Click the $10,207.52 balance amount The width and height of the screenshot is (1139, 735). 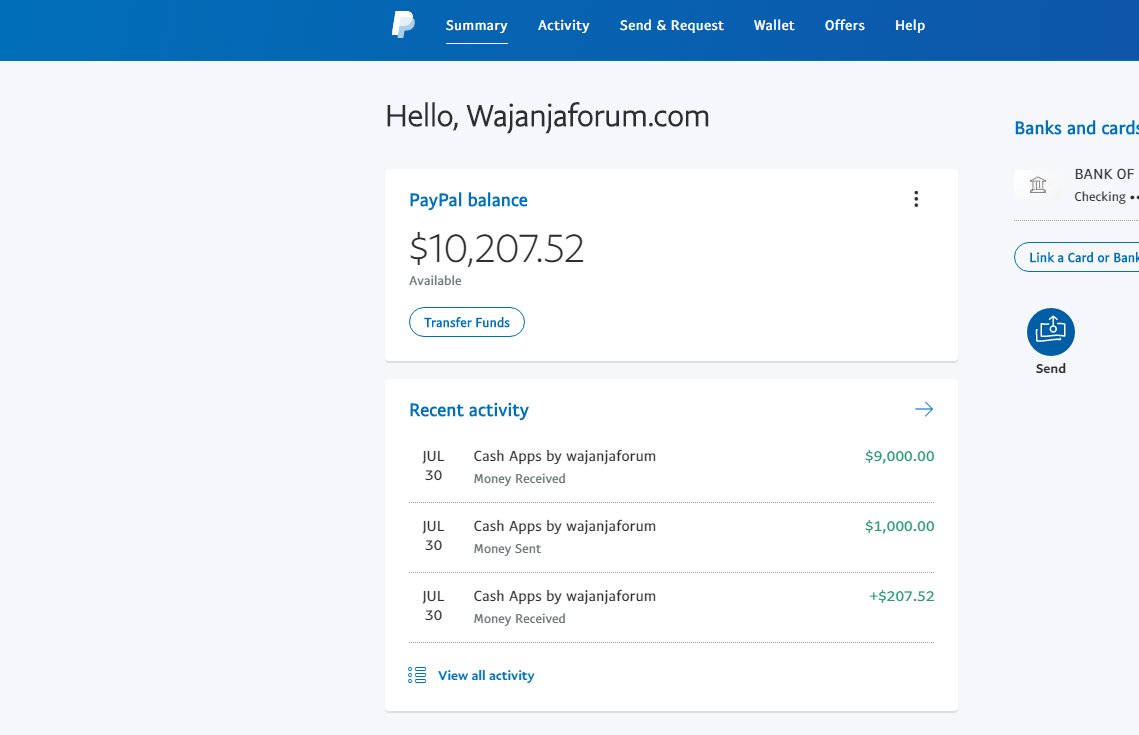(497, 249)
